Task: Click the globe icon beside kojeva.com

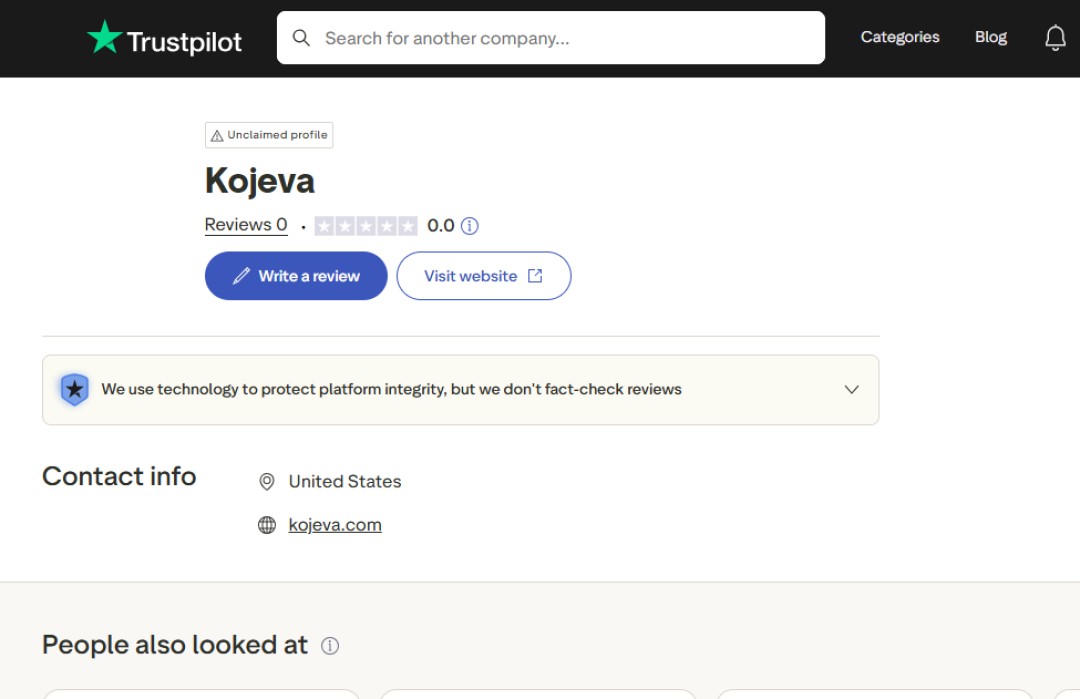Action: (x=267, y=525)
